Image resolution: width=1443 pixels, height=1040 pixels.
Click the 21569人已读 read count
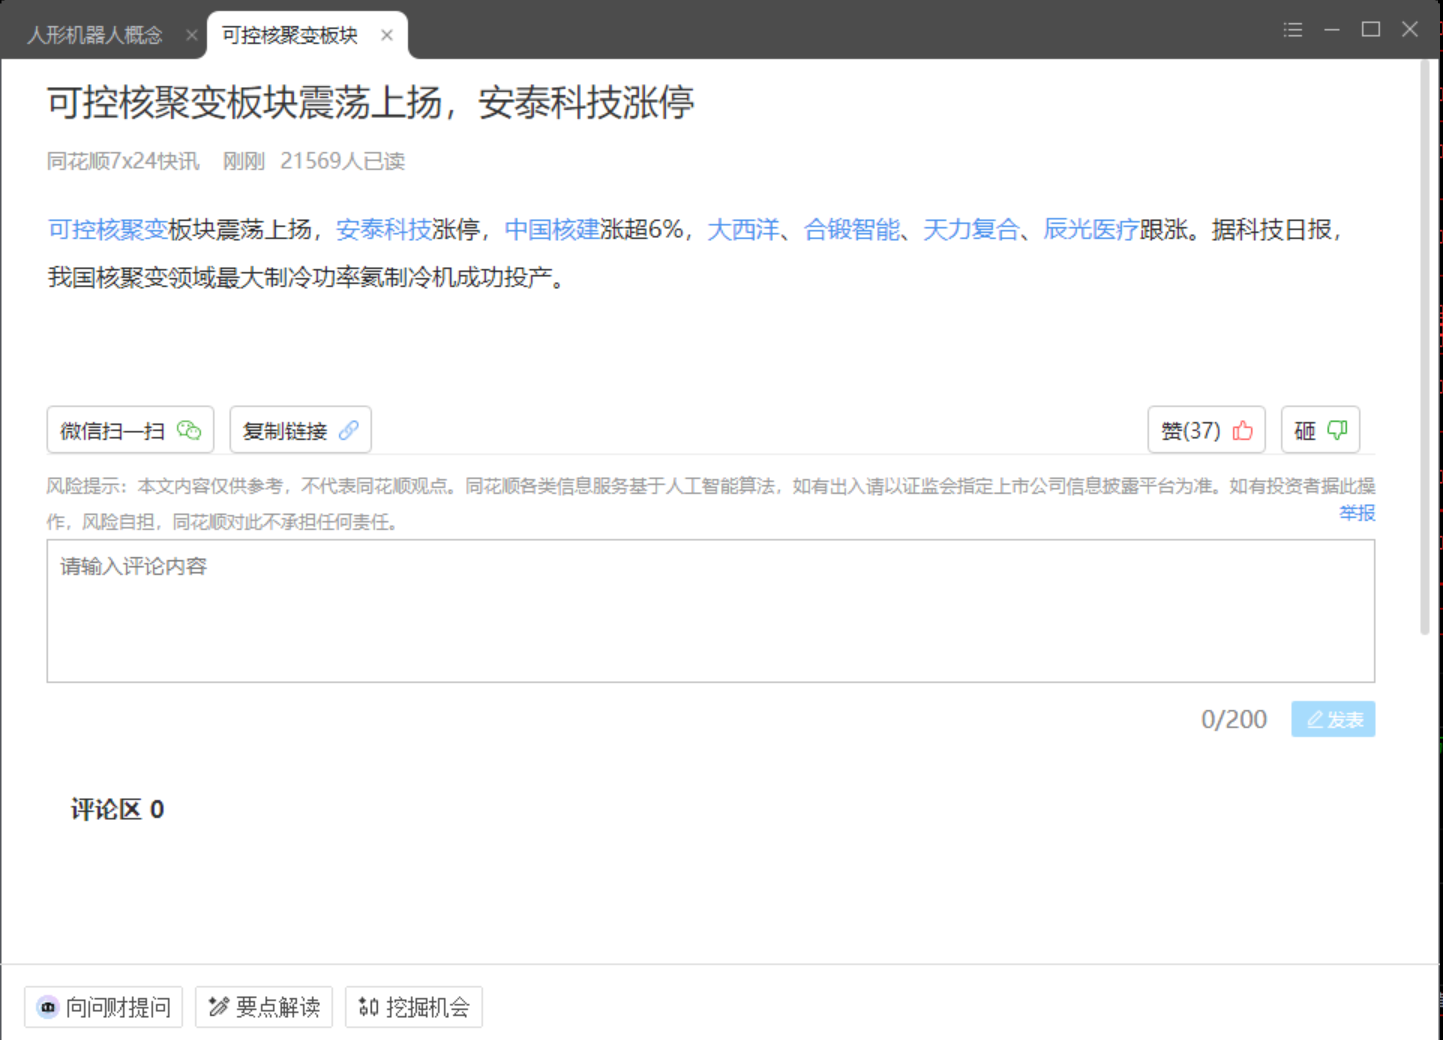[342, 161]
